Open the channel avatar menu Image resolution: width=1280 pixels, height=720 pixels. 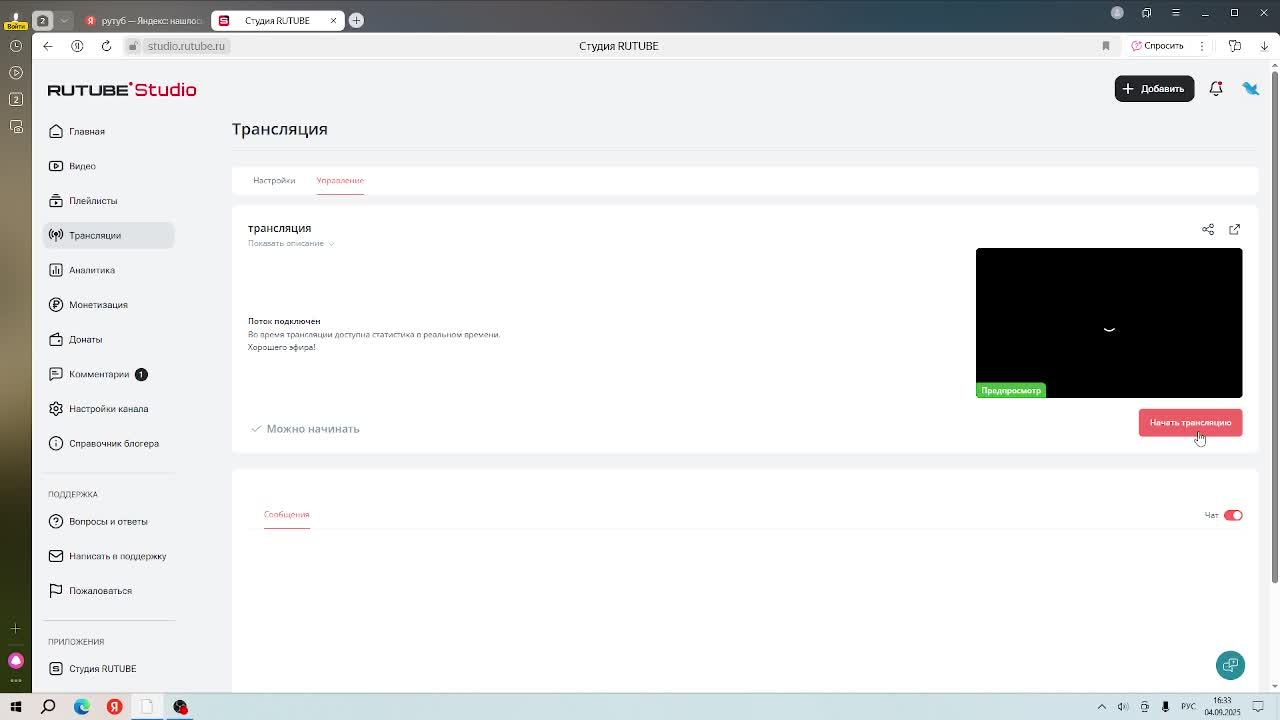point(1250,89)
